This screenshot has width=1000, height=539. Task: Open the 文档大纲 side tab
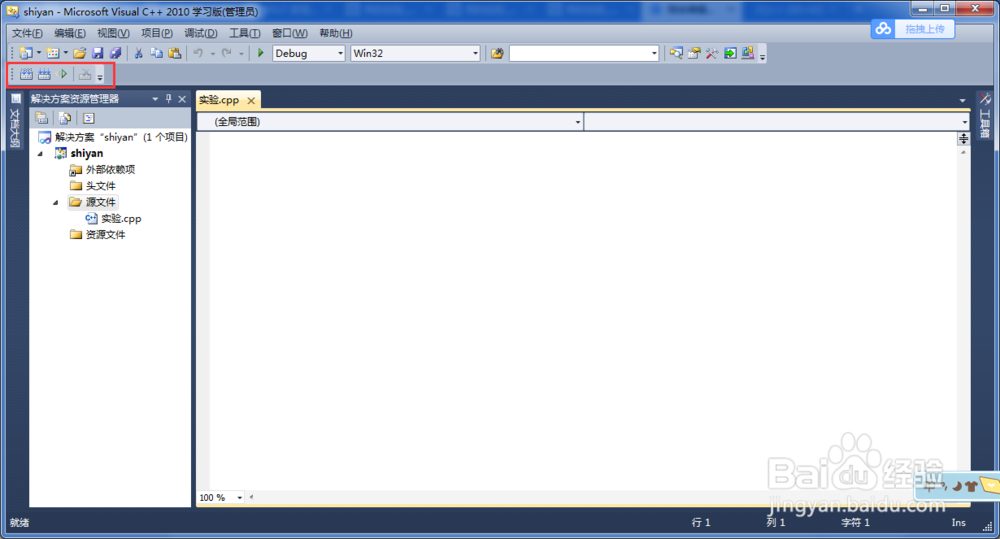[15, 121]
